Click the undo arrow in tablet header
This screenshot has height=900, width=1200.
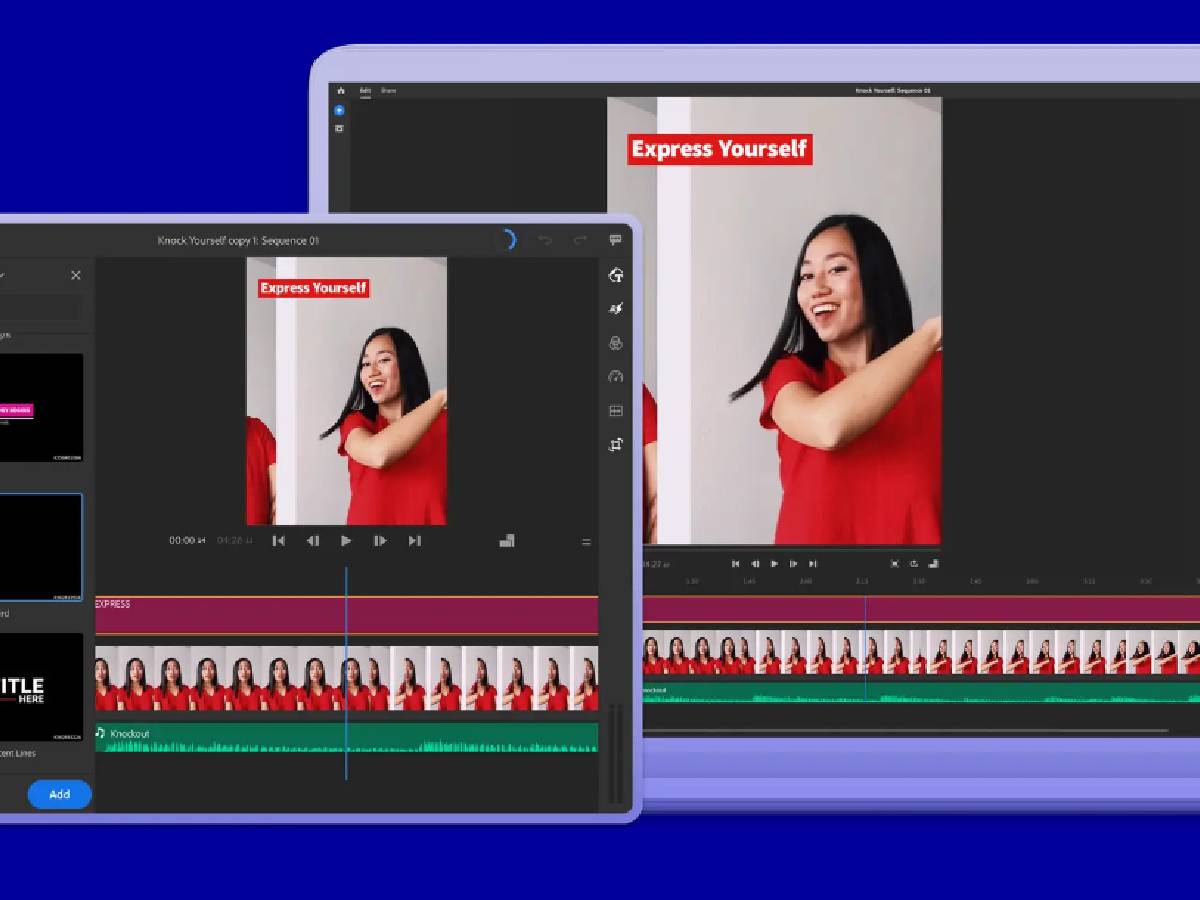(x=545, y=240)
